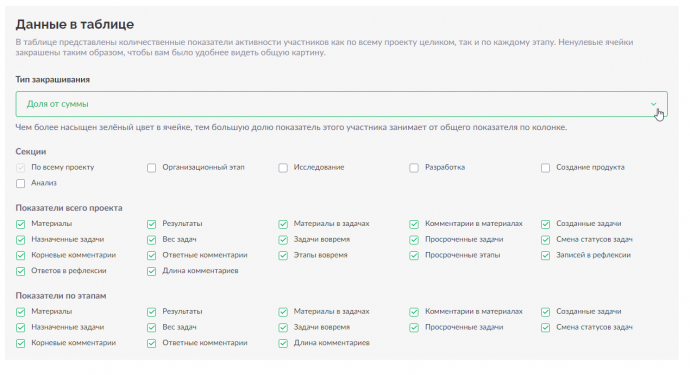Check the Исследование section checkbox
The width and height of the screenshot is (690, 375).
pyautogui.click(x=283, y=168)
